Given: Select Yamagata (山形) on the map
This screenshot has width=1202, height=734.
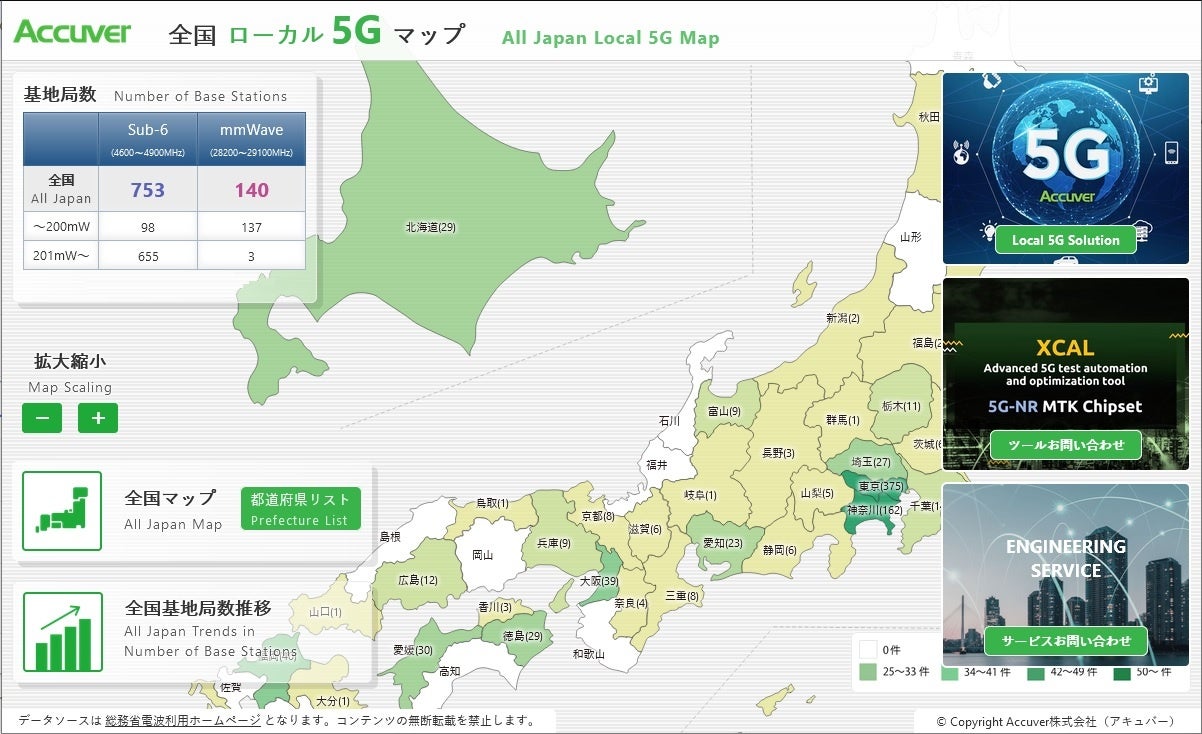Looking at the screenshot, I should coord(911,238).
